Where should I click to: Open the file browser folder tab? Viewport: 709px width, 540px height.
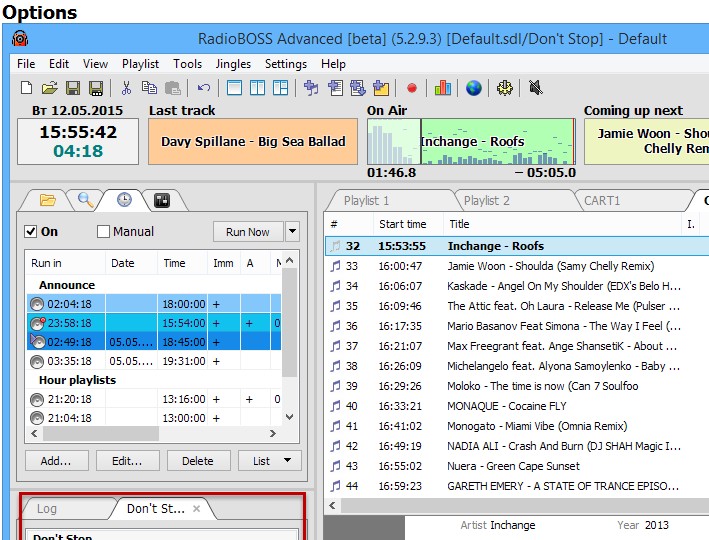pyautogui.click(x=47, y=200)
